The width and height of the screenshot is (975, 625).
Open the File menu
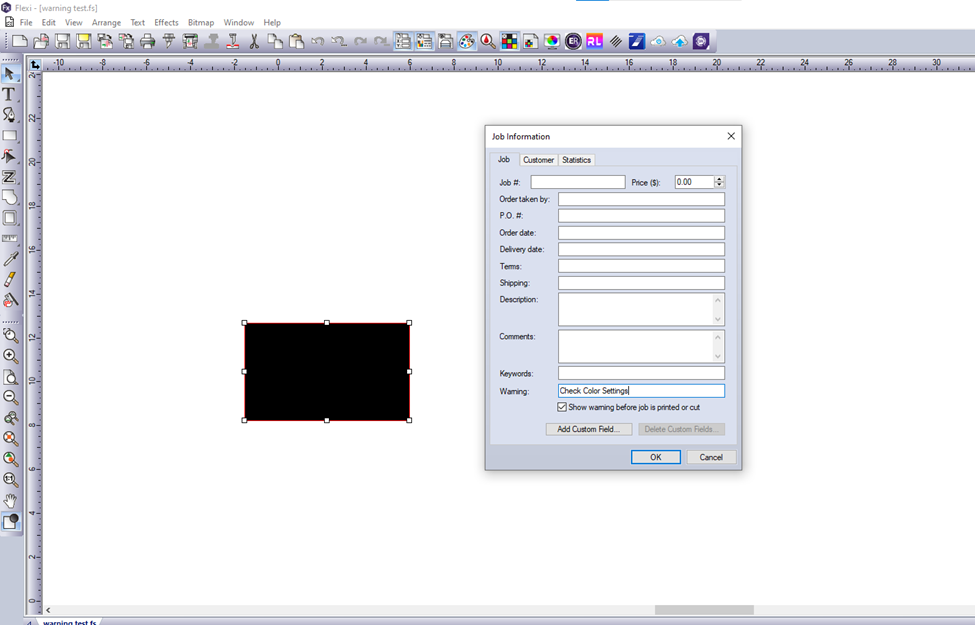26,22
